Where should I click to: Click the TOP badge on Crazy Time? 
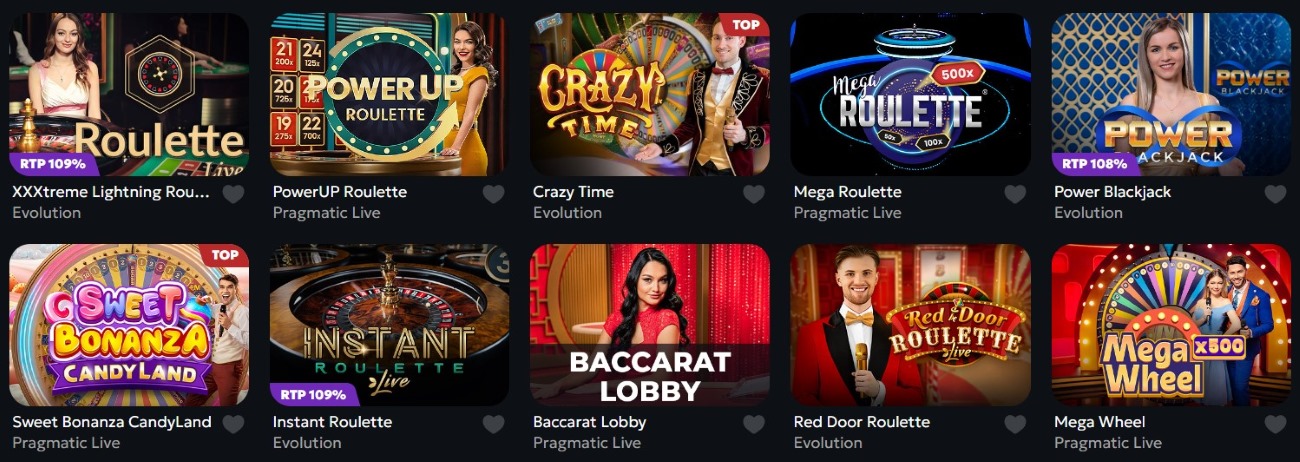[x=746, y=25]
